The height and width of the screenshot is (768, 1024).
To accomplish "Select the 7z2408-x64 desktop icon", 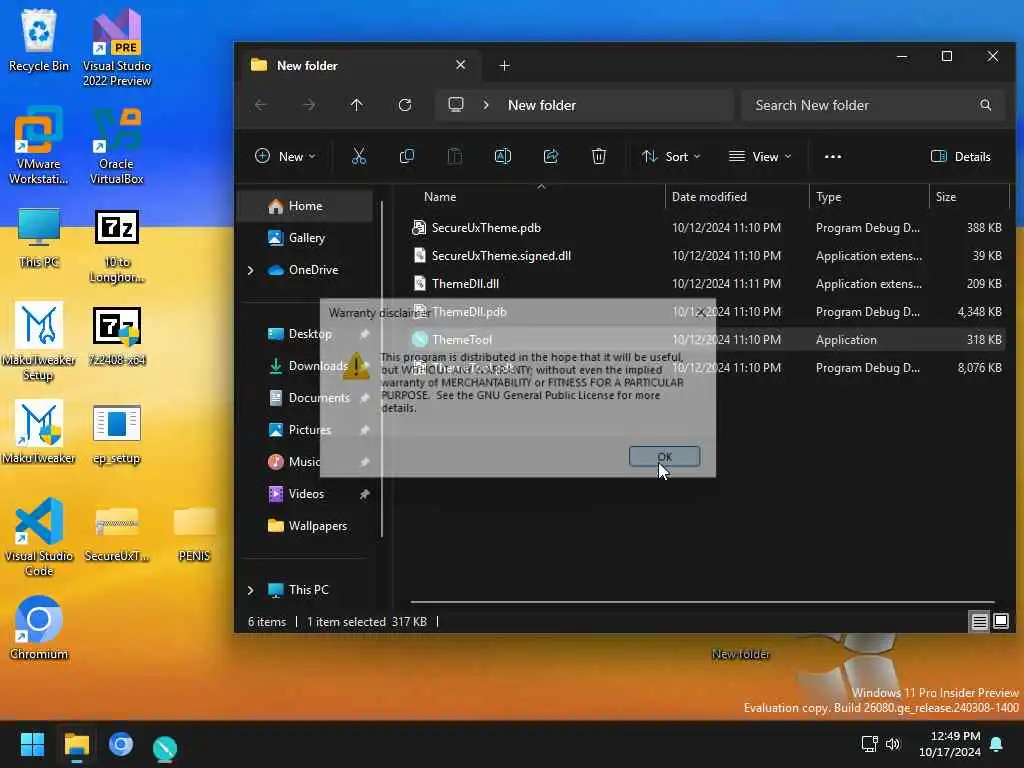I will tap(116, 336).
